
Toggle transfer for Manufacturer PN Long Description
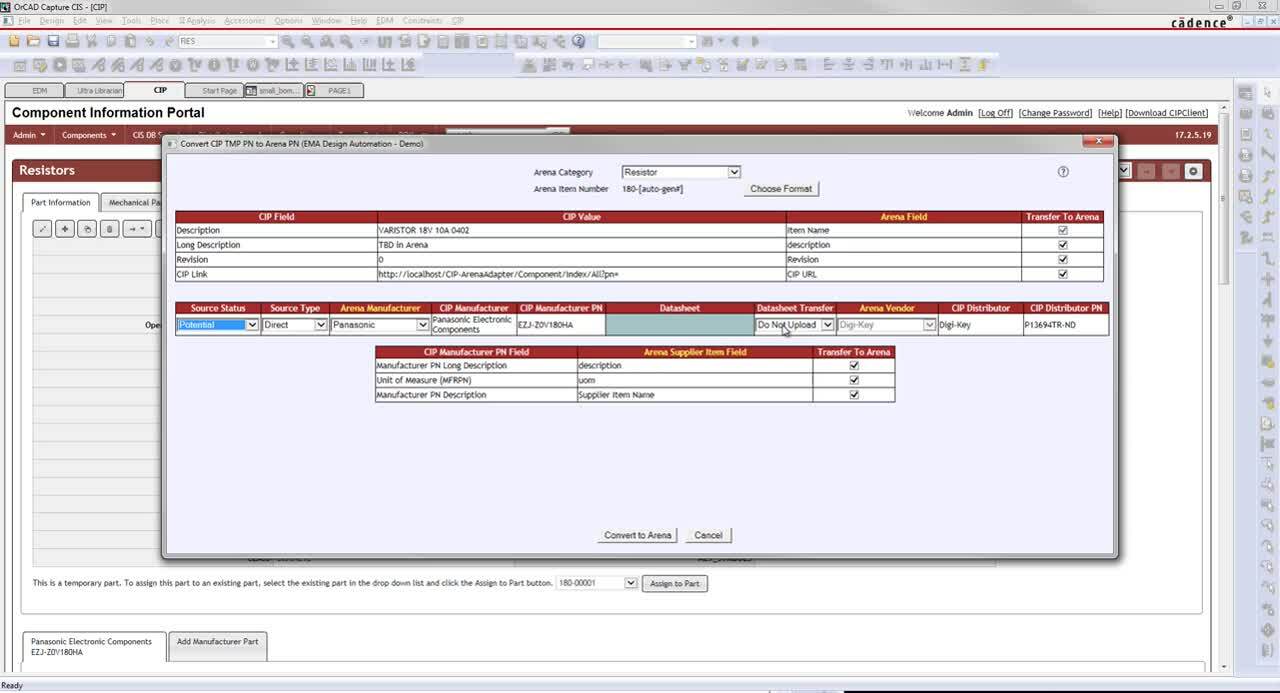click(854, 366)
